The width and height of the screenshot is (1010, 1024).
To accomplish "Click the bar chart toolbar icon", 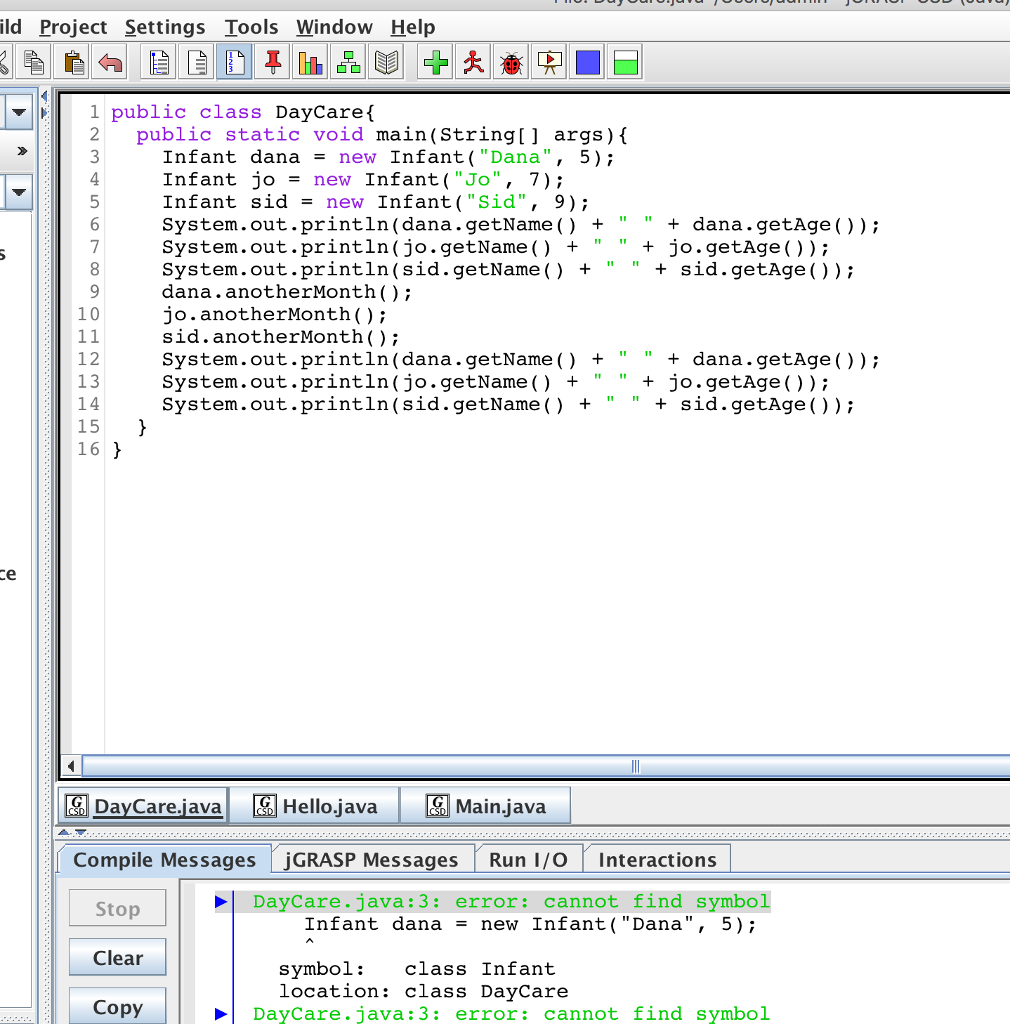I will pyautogui.click(x=310, y=64).
